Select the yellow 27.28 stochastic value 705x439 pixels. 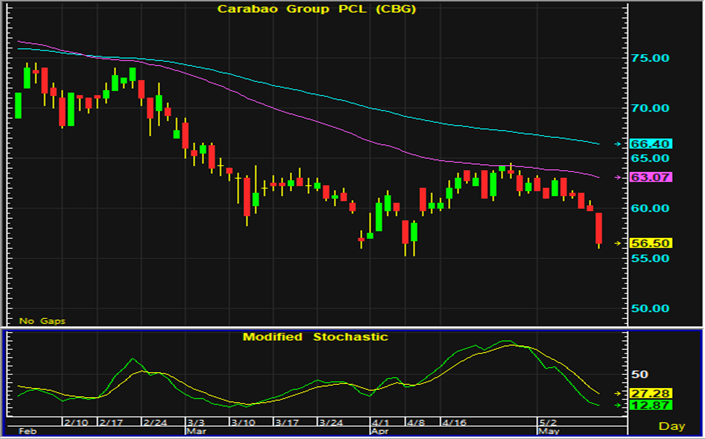tap(651, 393)
